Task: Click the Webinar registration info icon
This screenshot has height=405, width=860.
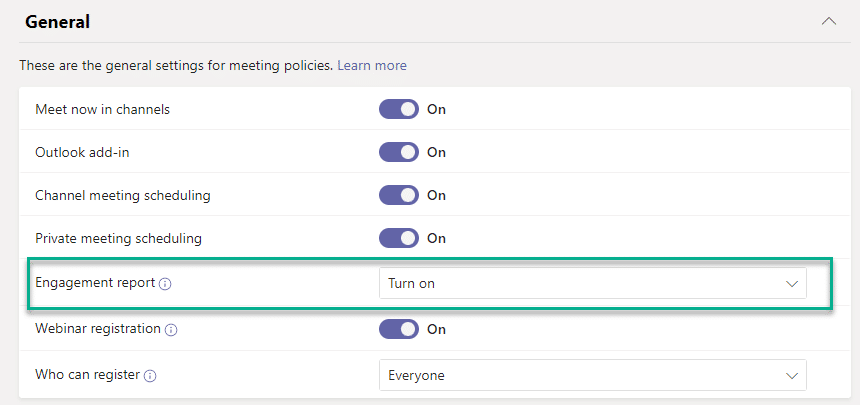Action: pos(171,330)
